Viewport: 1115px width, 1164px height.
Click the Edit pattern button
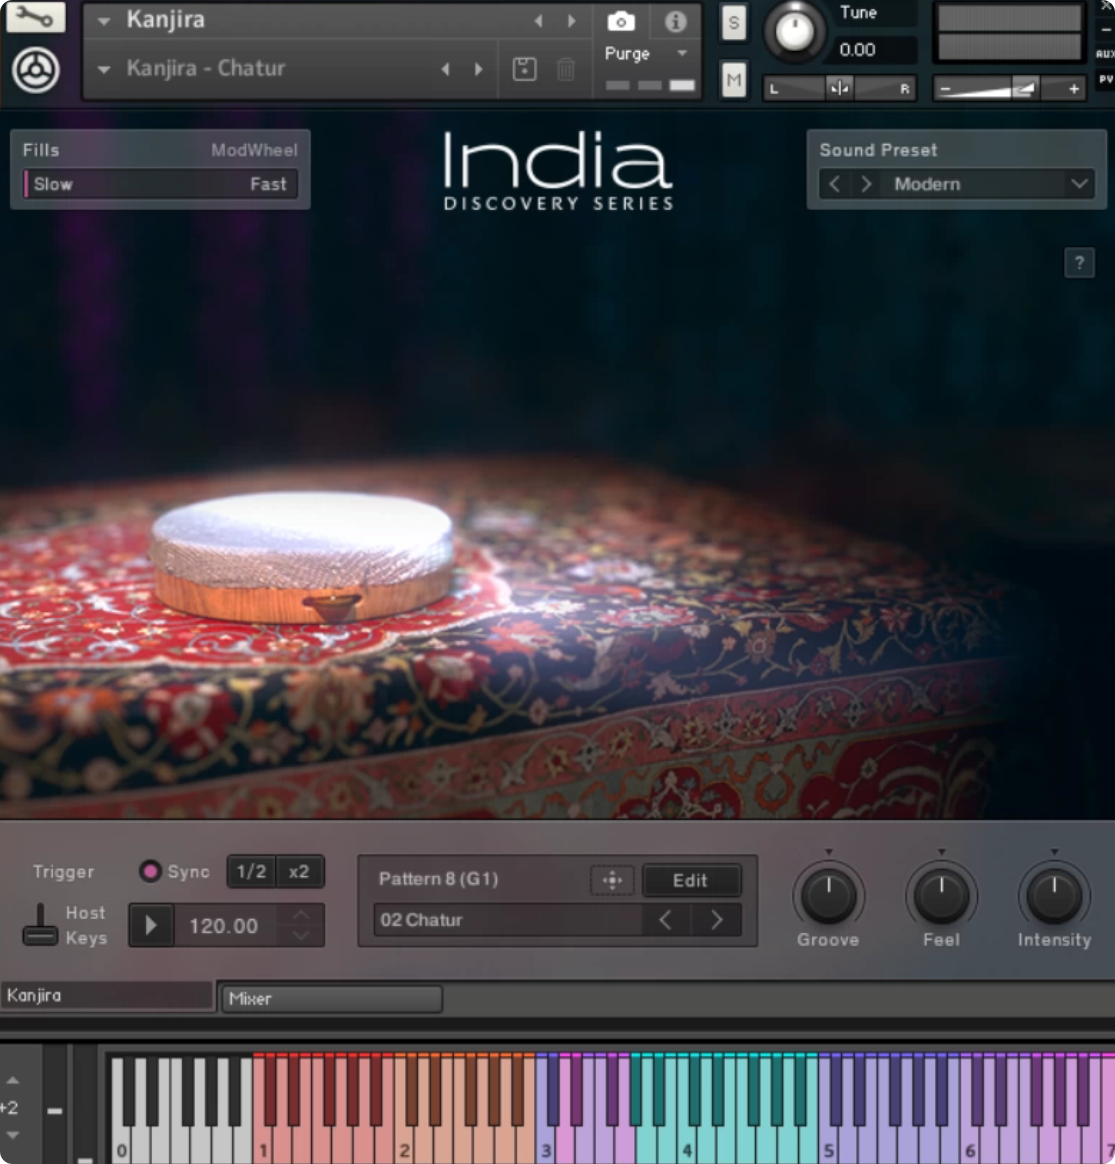click(x=690, y=880)
